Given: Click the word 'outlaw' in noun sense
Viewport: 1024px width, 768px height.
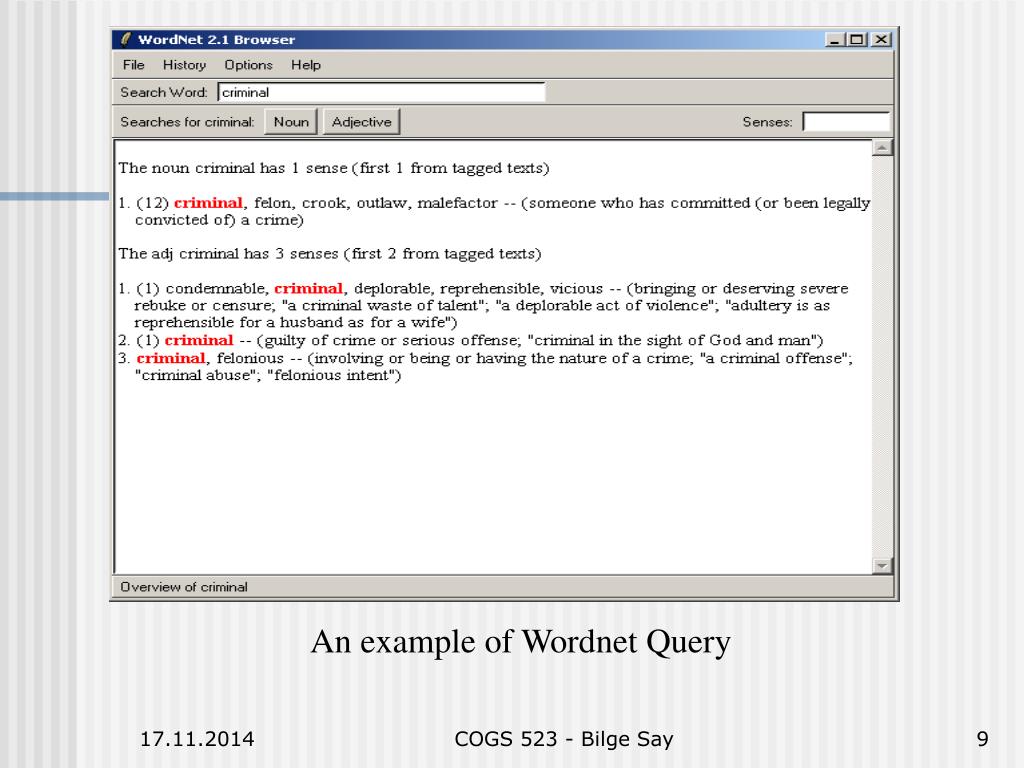Looking at the screenshot, I should pos(382,203).
